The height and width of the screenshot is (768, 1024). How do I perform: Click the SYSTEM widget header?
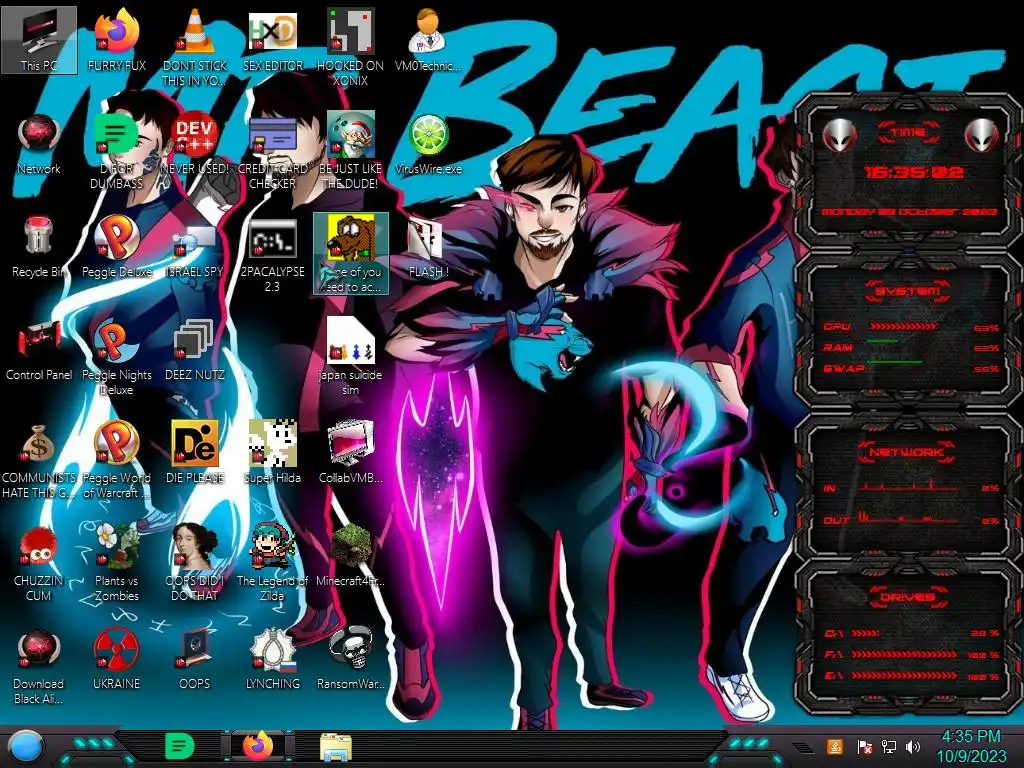[908, 291]
